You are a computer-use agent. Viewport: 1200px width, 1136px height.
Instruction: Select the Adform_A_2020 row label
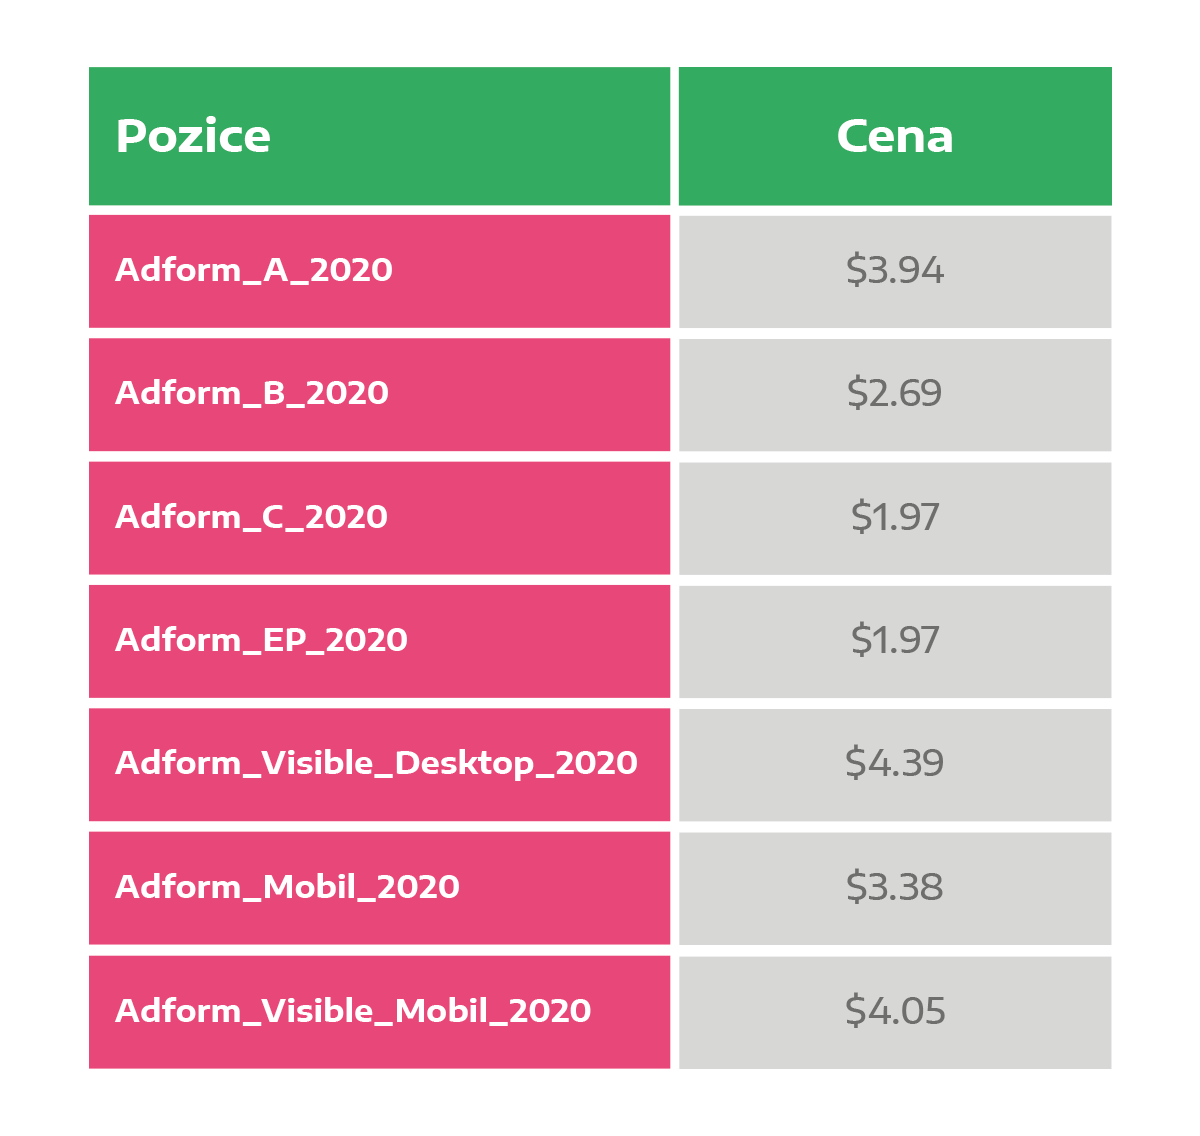coord(379,271)
